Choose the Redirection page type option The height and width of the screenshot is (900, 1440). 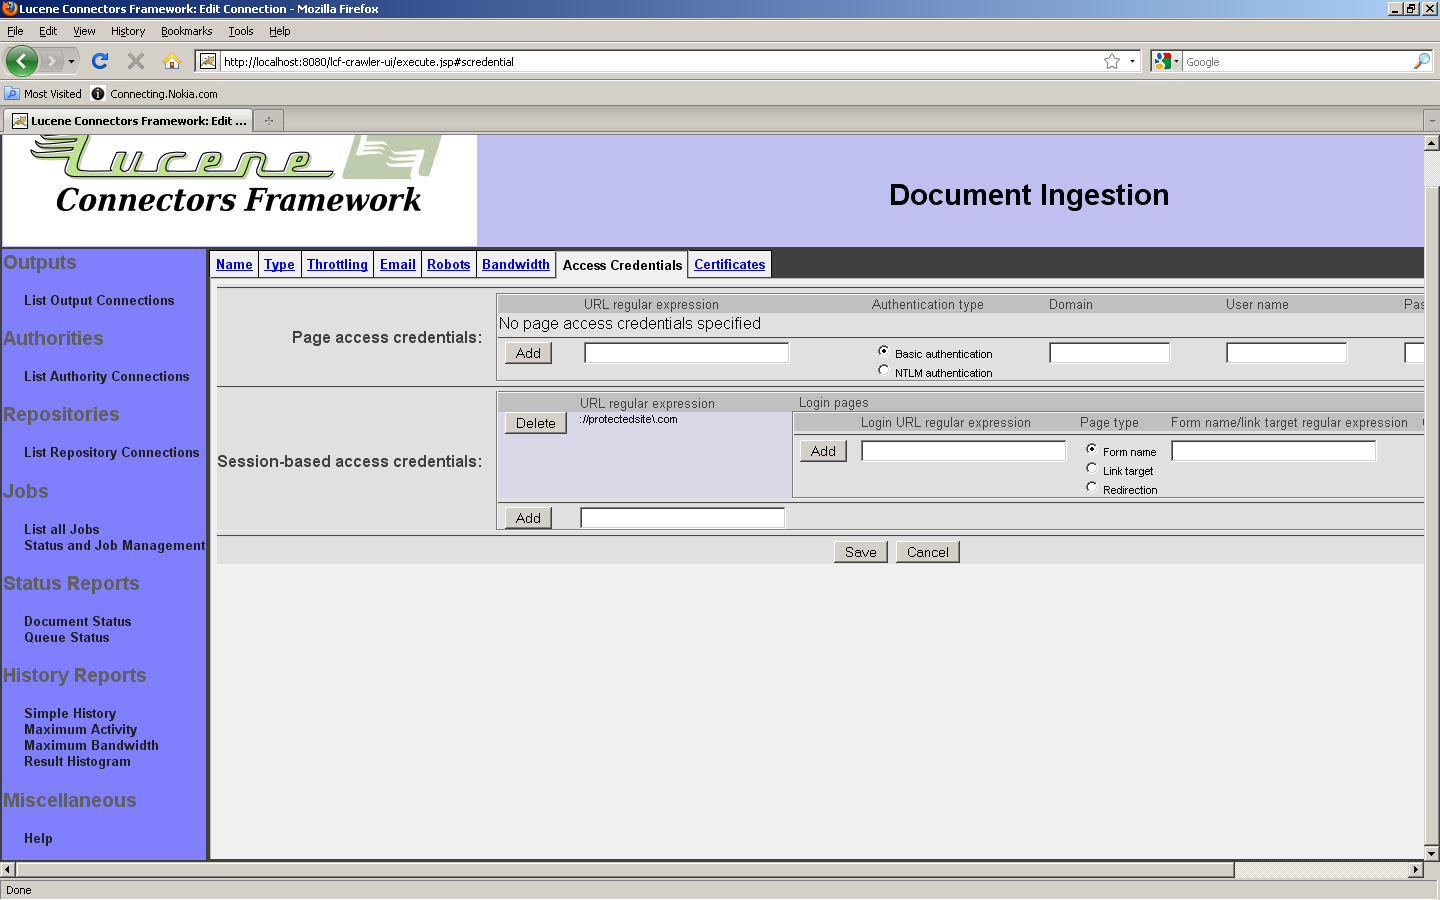click(1092, 488)
